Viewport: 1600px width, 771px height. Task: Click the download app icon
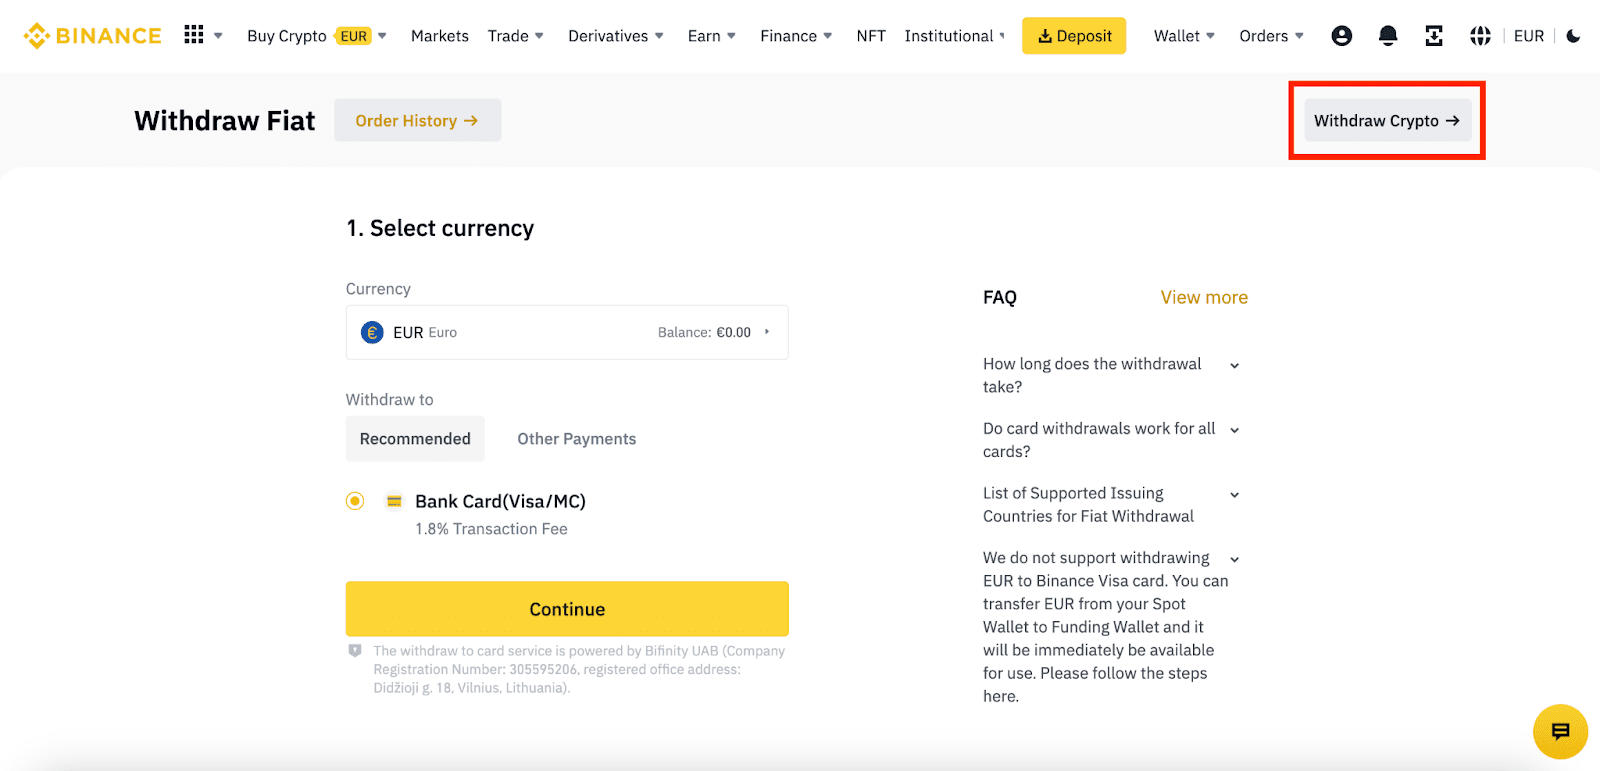point(1434,36)
